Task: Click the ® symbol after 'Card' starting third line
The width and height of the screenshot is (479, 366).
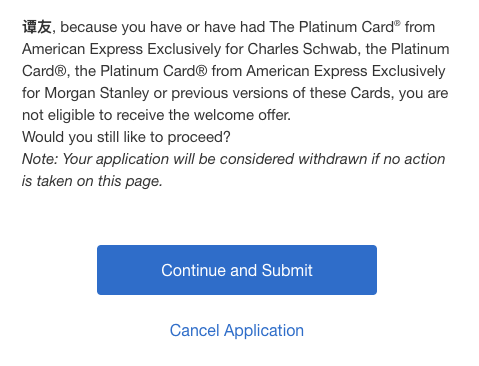Action: pyautogui.click(x=60, y=71)
